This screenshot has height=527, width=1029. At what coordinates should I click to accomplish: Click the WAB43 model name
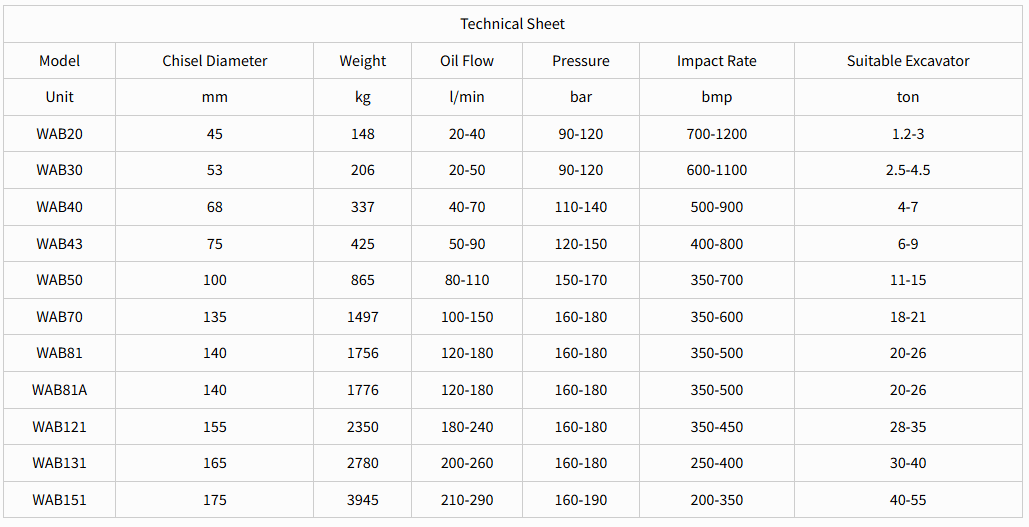tap(59, 244)
